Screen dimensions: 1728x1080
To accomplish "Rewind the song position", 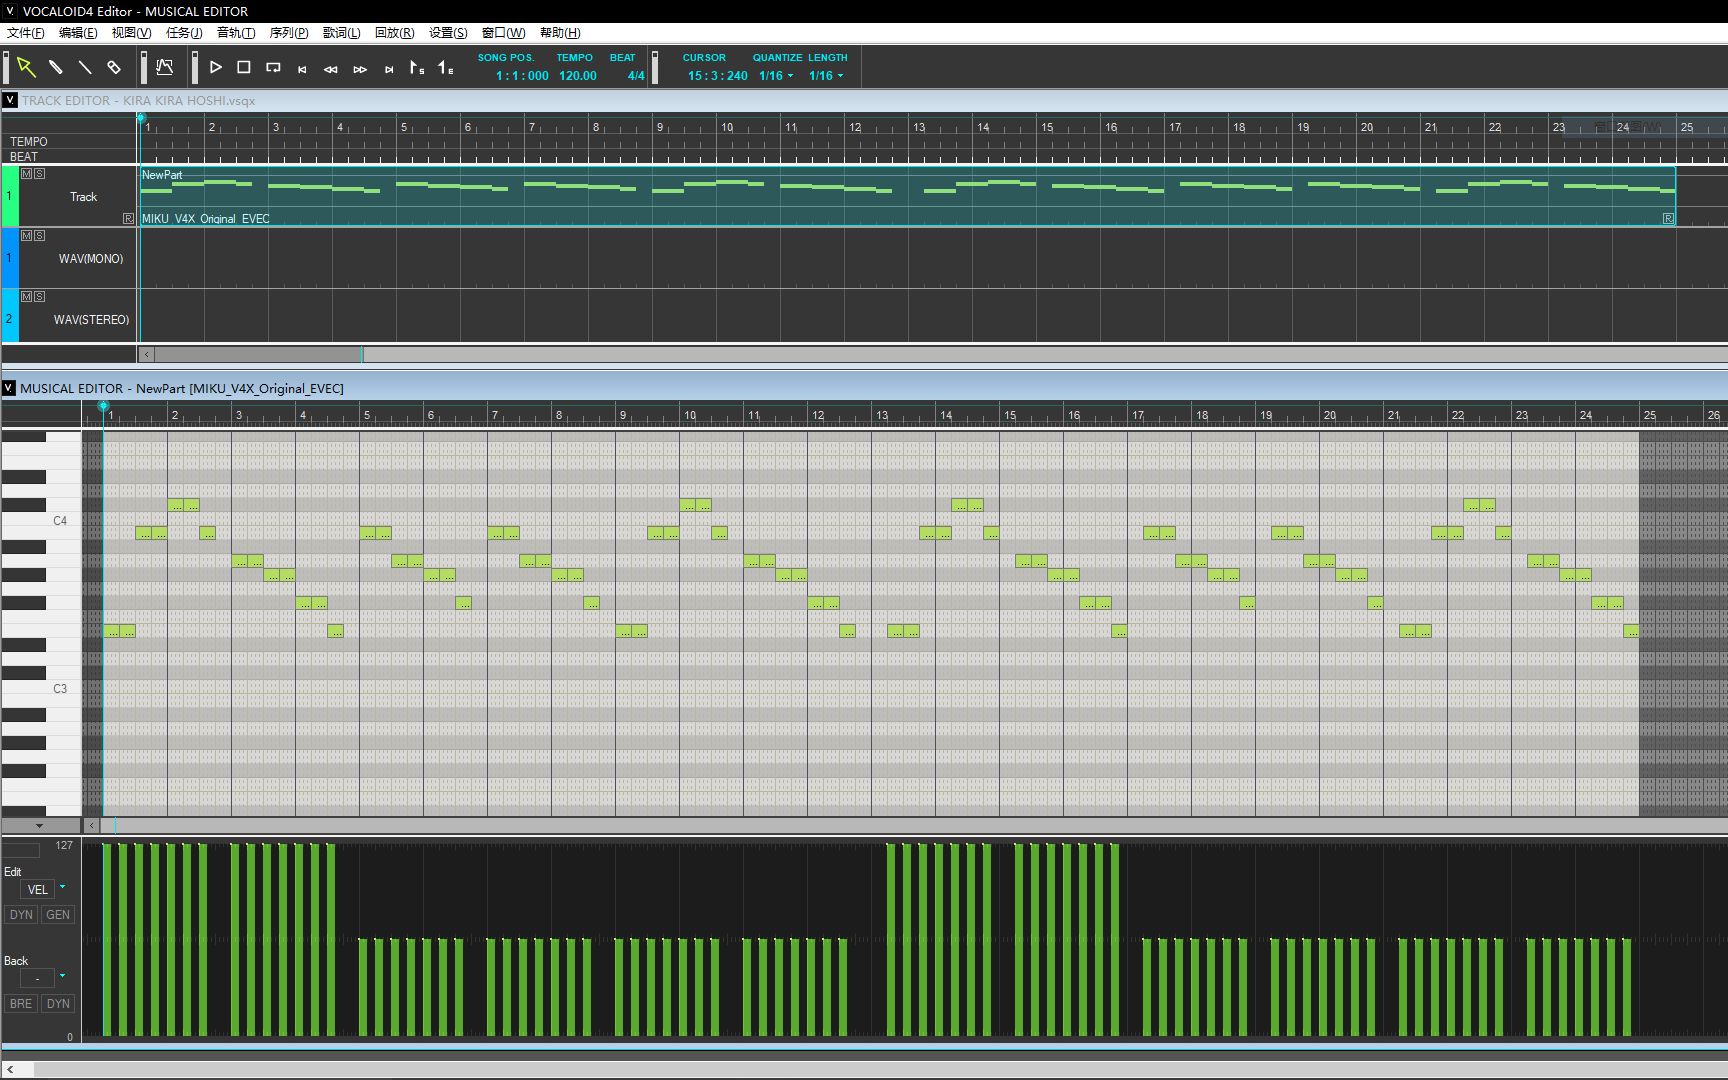I will coord(331,69).
